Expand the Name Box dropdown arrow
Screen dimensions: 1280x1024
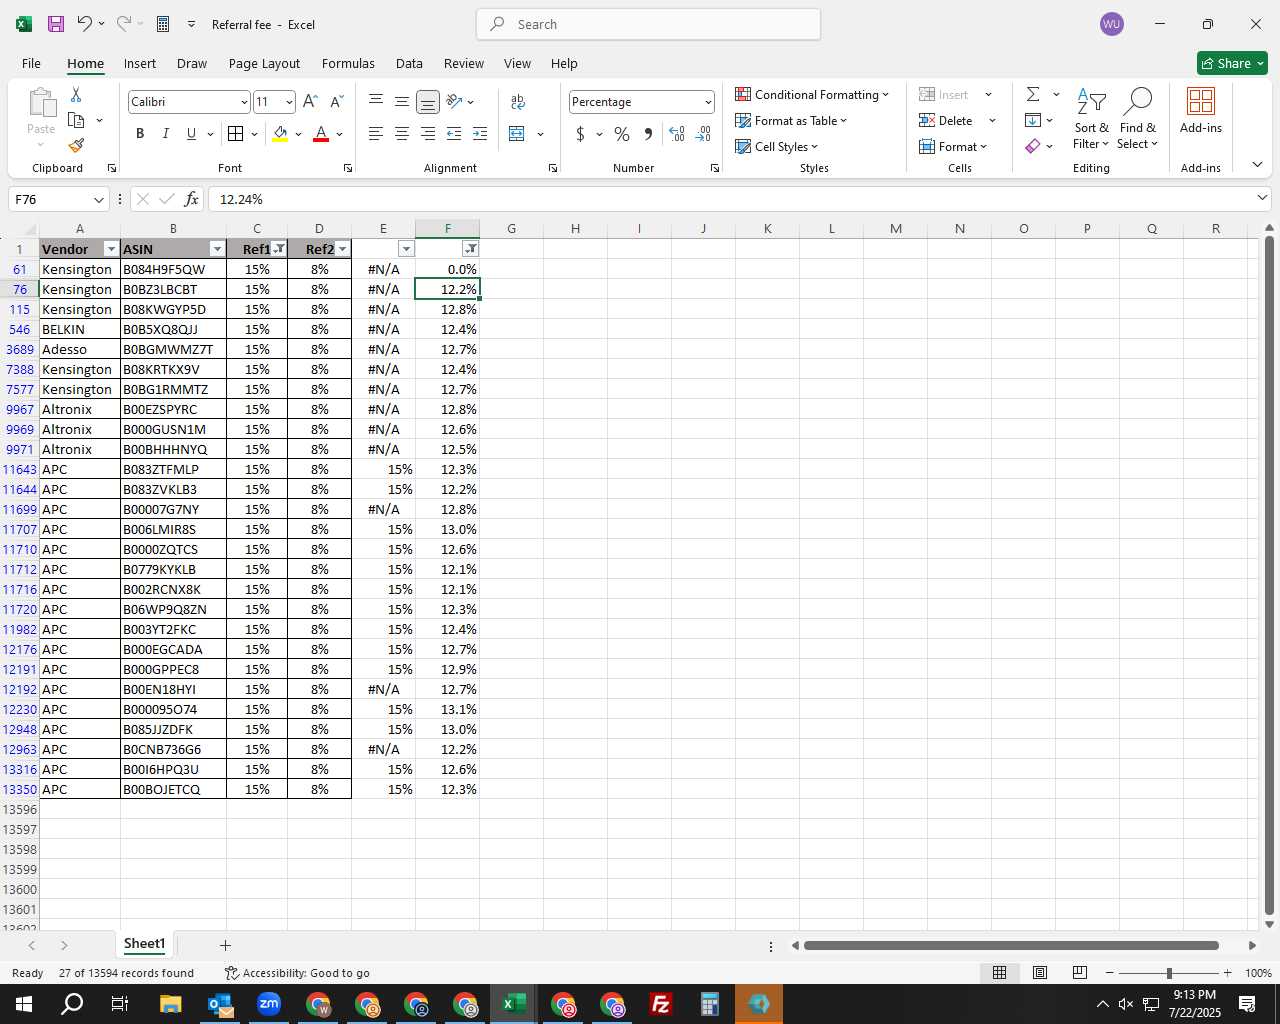(x=98, y=199)
